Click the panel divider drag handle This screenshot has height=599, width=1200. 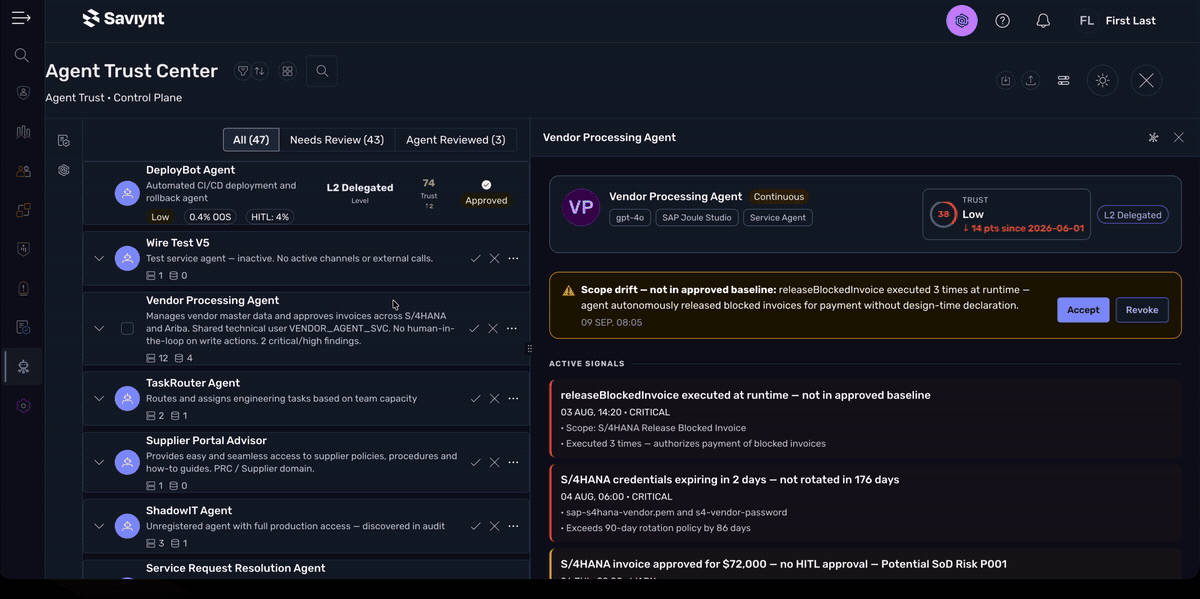[529, 349]
